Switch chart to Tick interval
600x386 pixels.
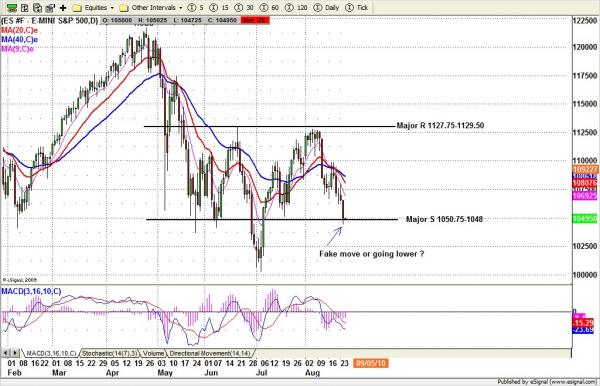point(357,8)
